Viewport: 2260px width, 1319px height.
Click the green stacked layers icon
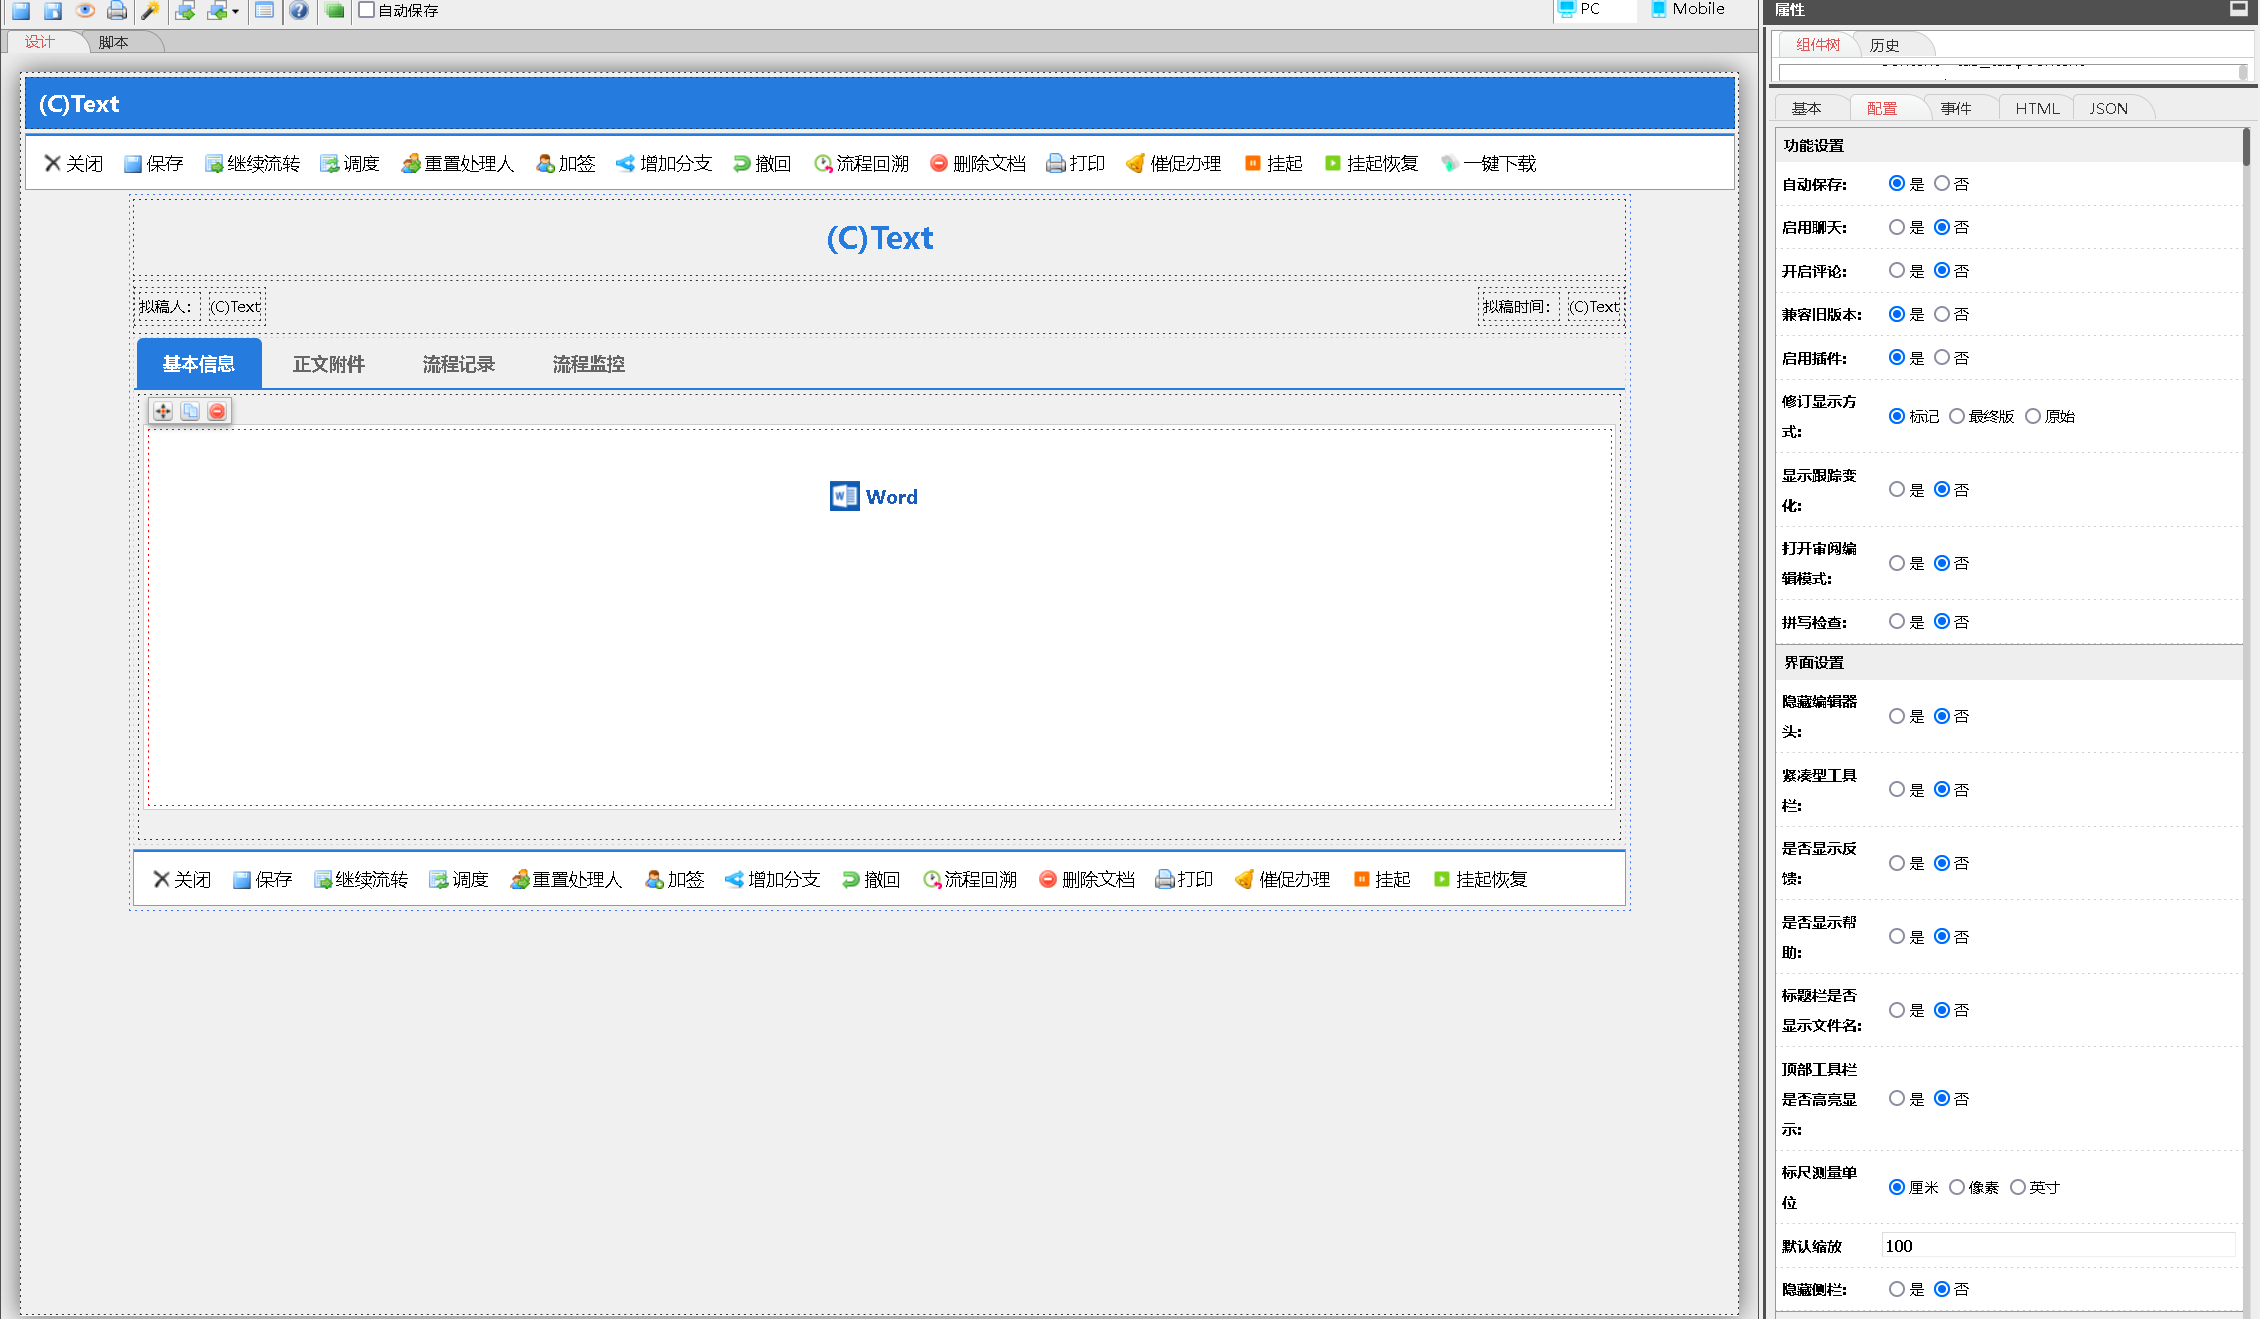[x=334, y=11]
